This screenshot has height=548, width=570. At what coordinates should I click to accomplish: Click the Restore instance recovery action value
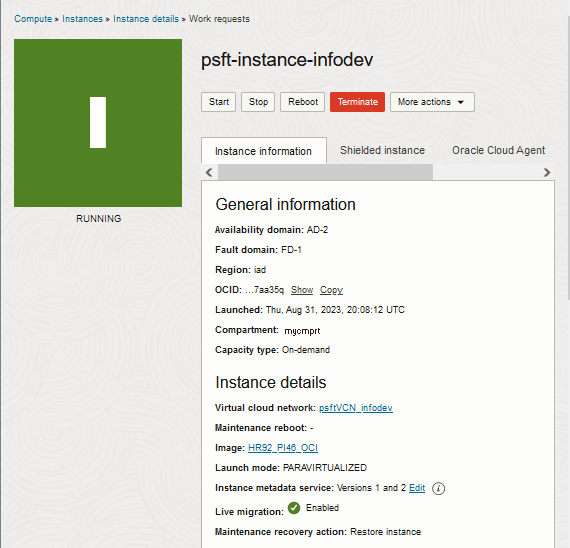coord(385,532)
